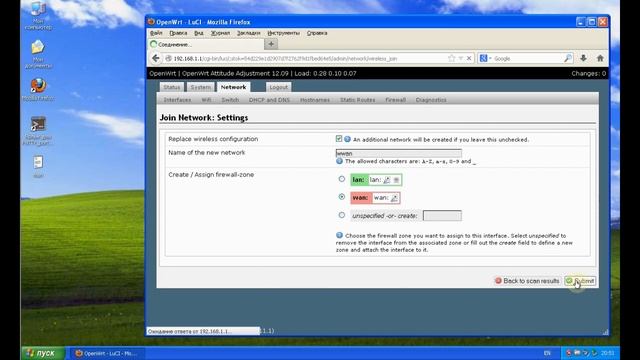Click the site identity icon in address bar
The width and height of the screenshot is (640, 360).
[168, 58]
